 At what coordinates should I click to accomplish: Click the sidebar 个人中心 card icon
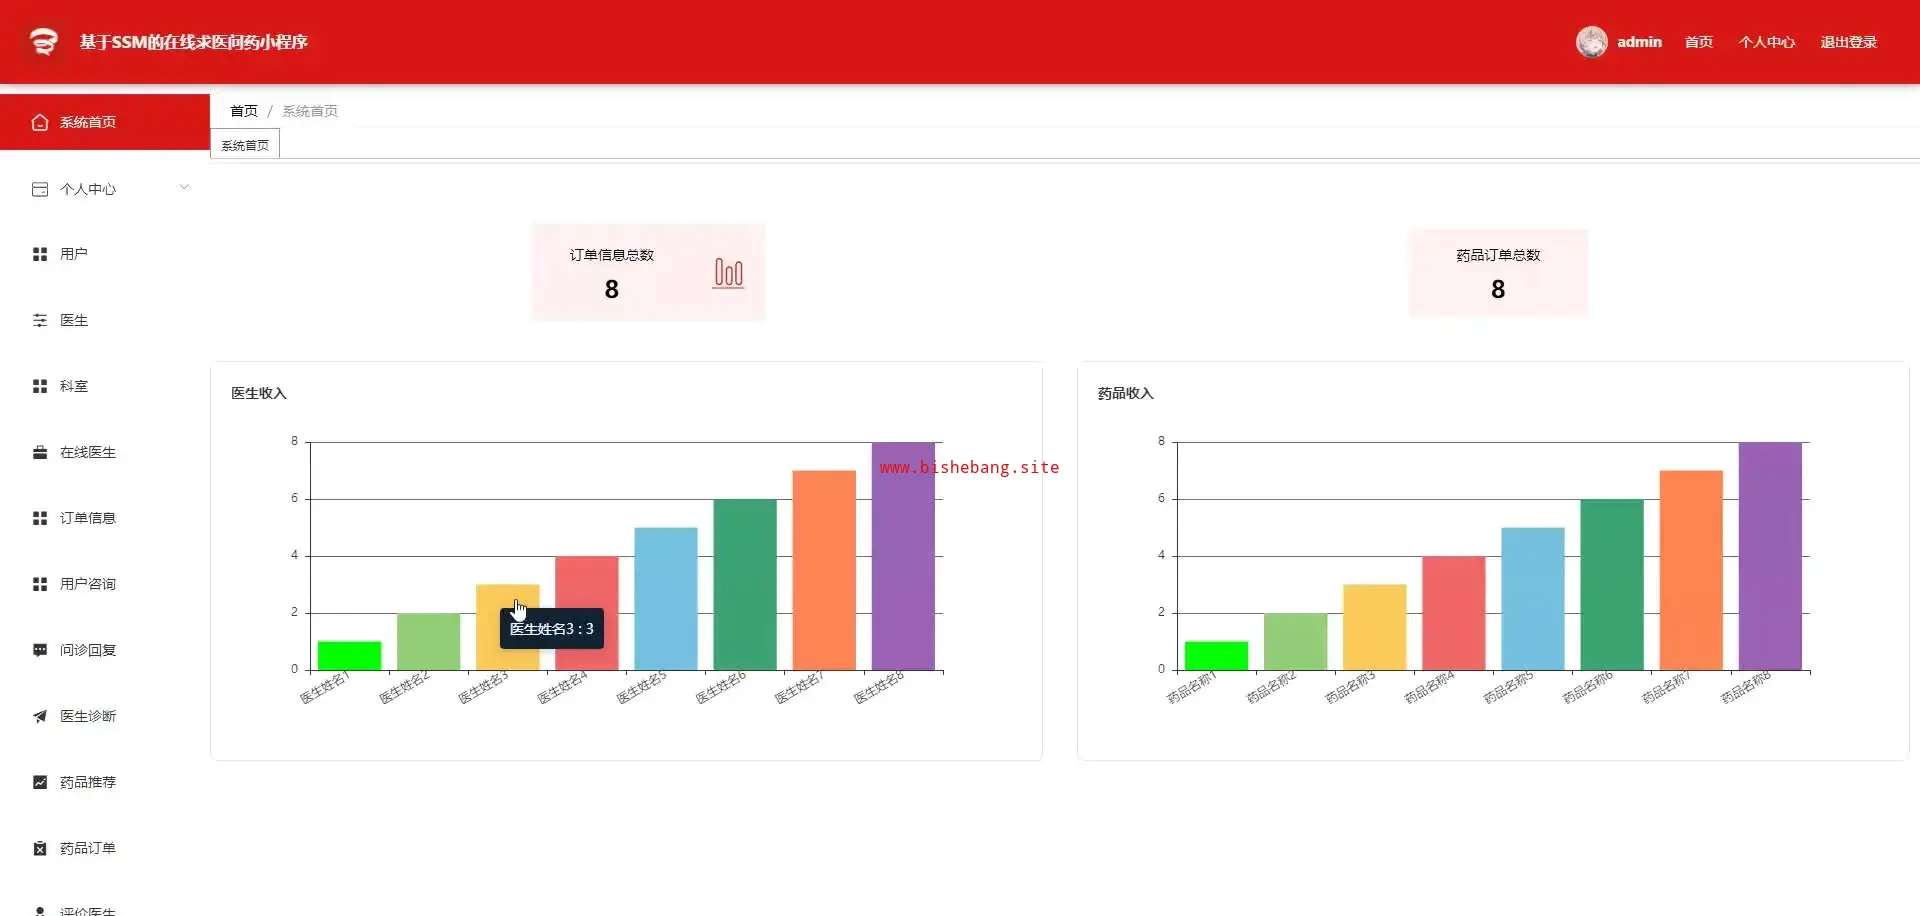[40, 189]
